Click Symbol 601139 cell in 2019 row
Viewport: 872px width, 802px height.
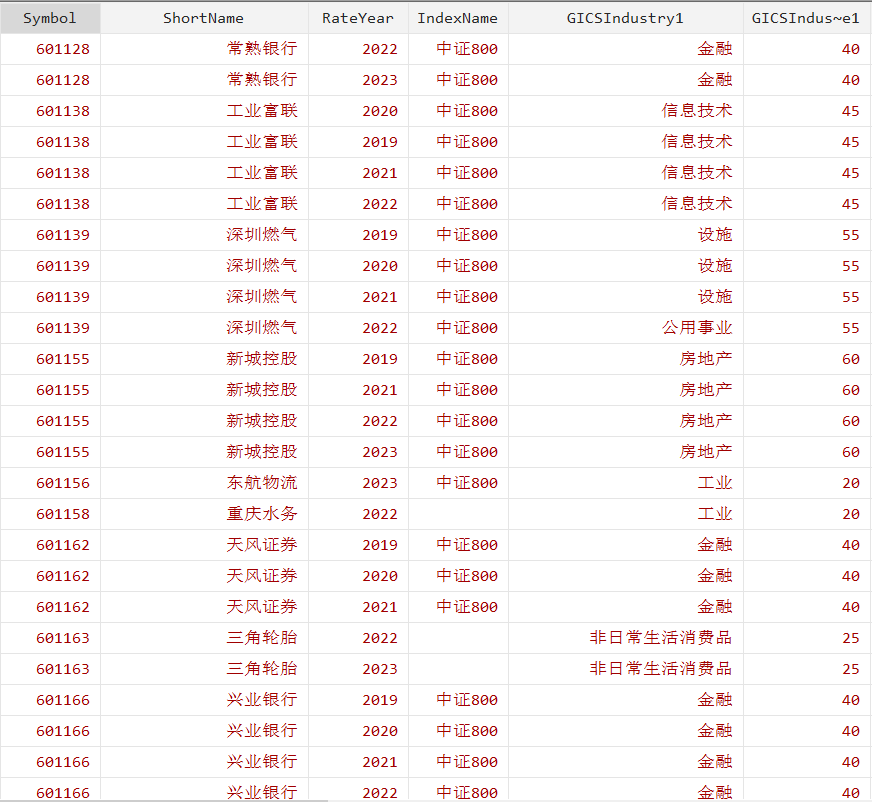click(50, 235)
